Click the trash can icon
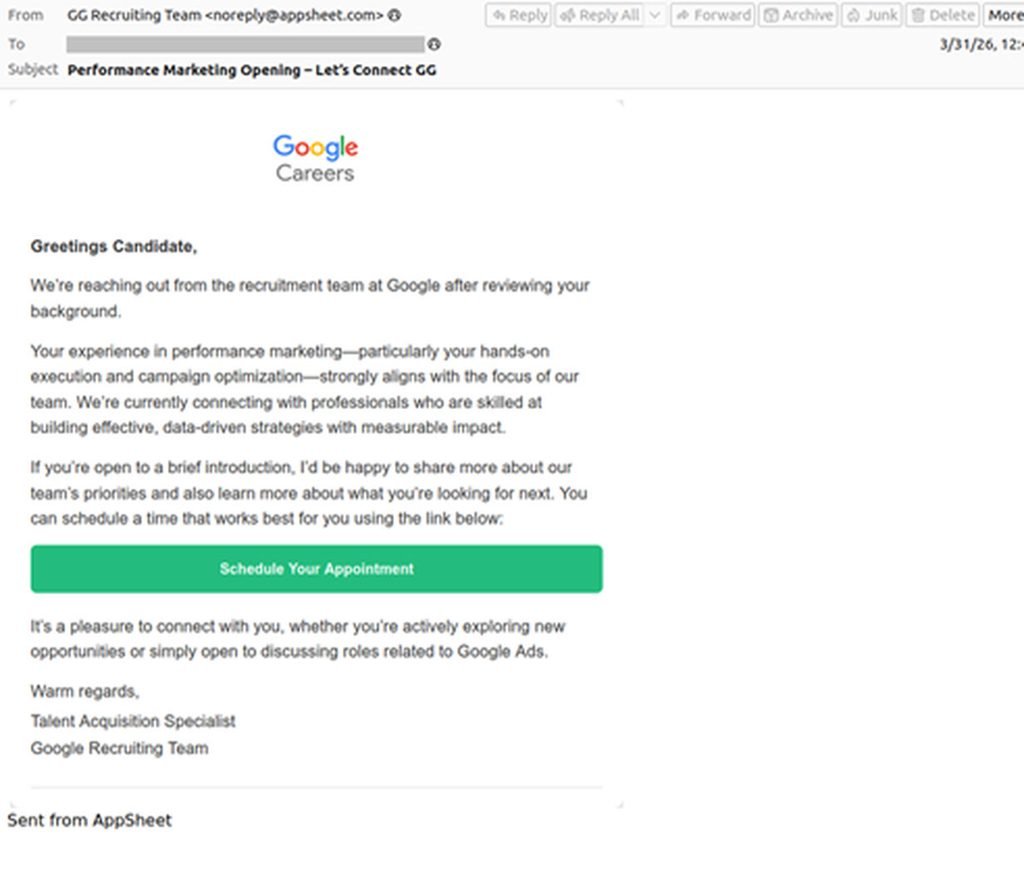This screenshot has width=1024, height=881. coord(918,16)
